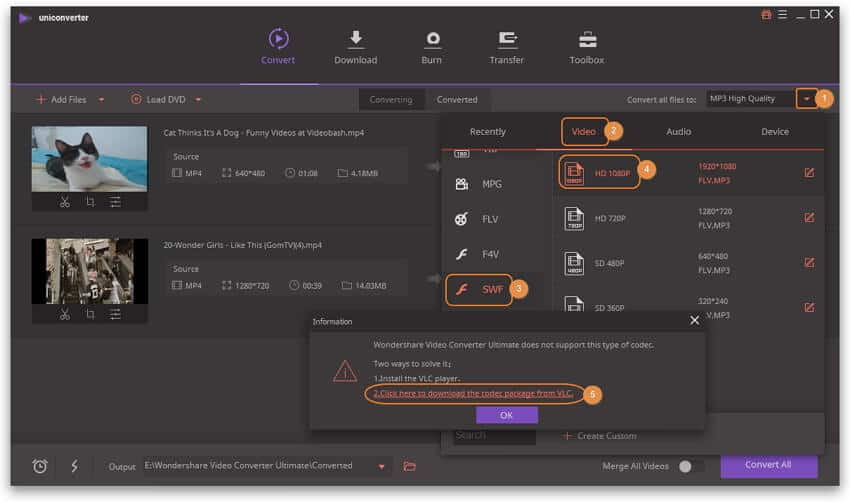Screen dimensions: 850x502
Task: Open the Device format tab
Action: 775,132
